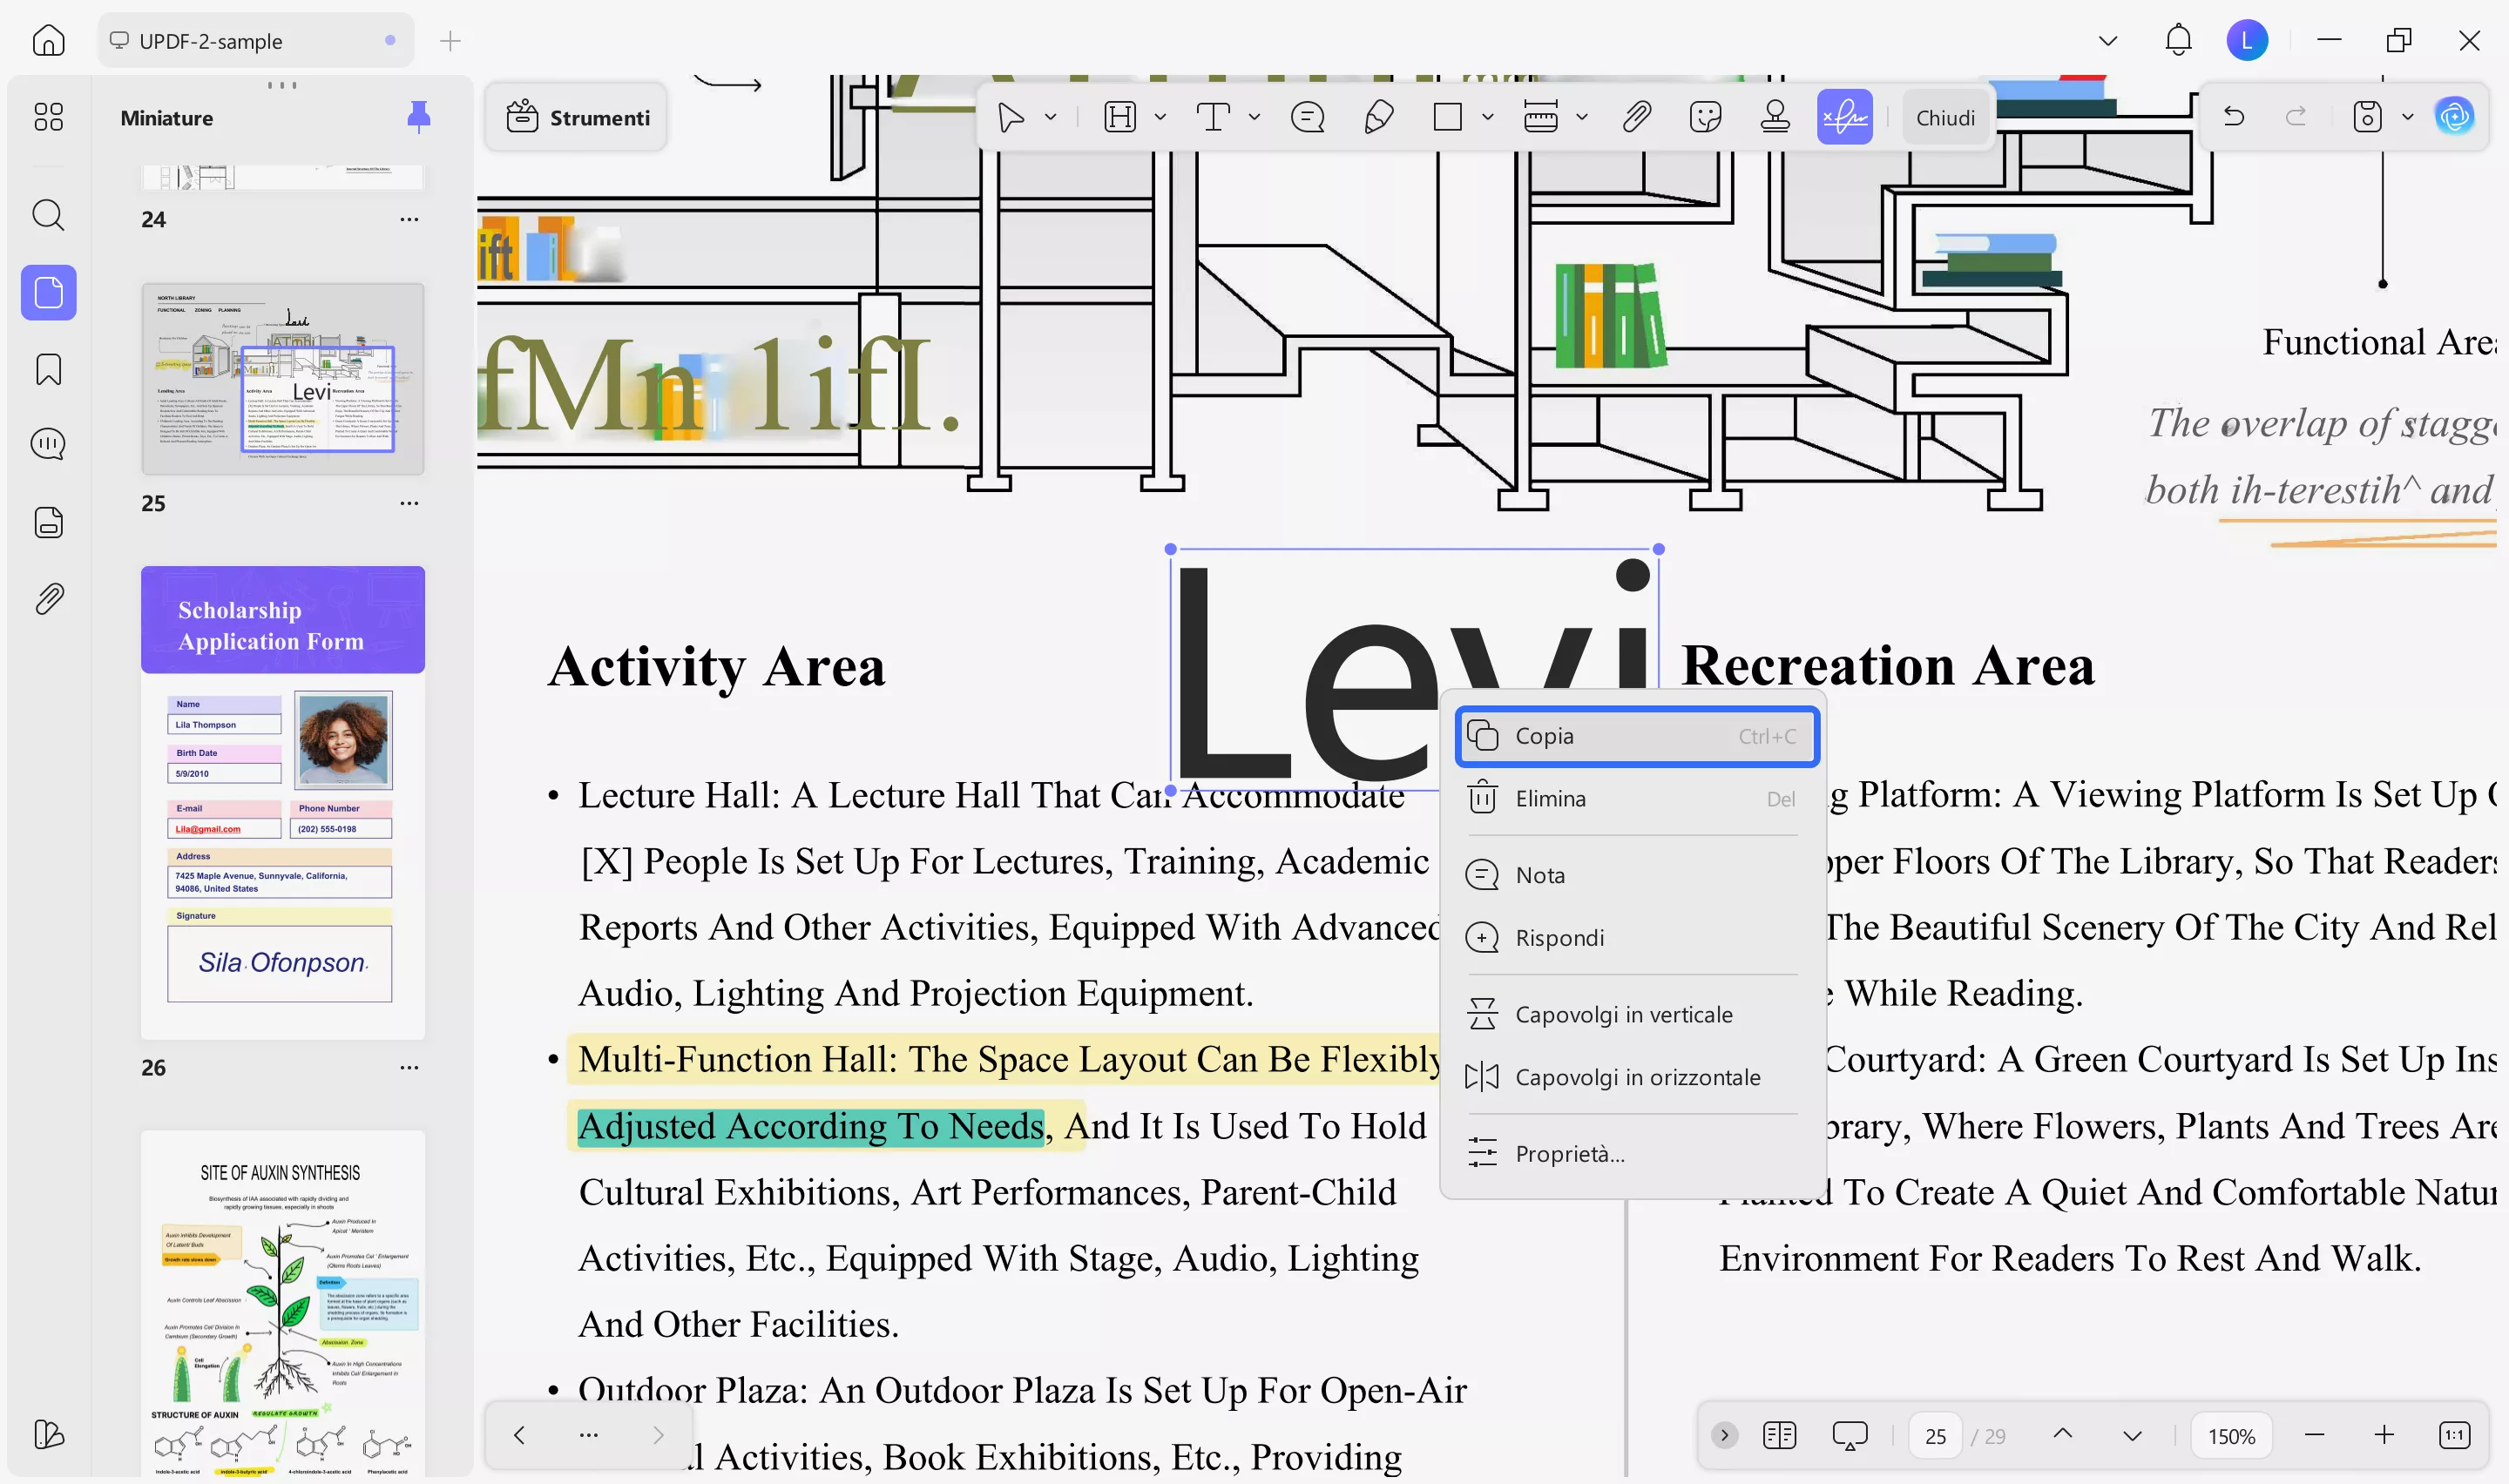Viewport: 2509px width, 1484px height.
Task: Click the UPDF AI assistant icon
Action: pos(2454,118)
